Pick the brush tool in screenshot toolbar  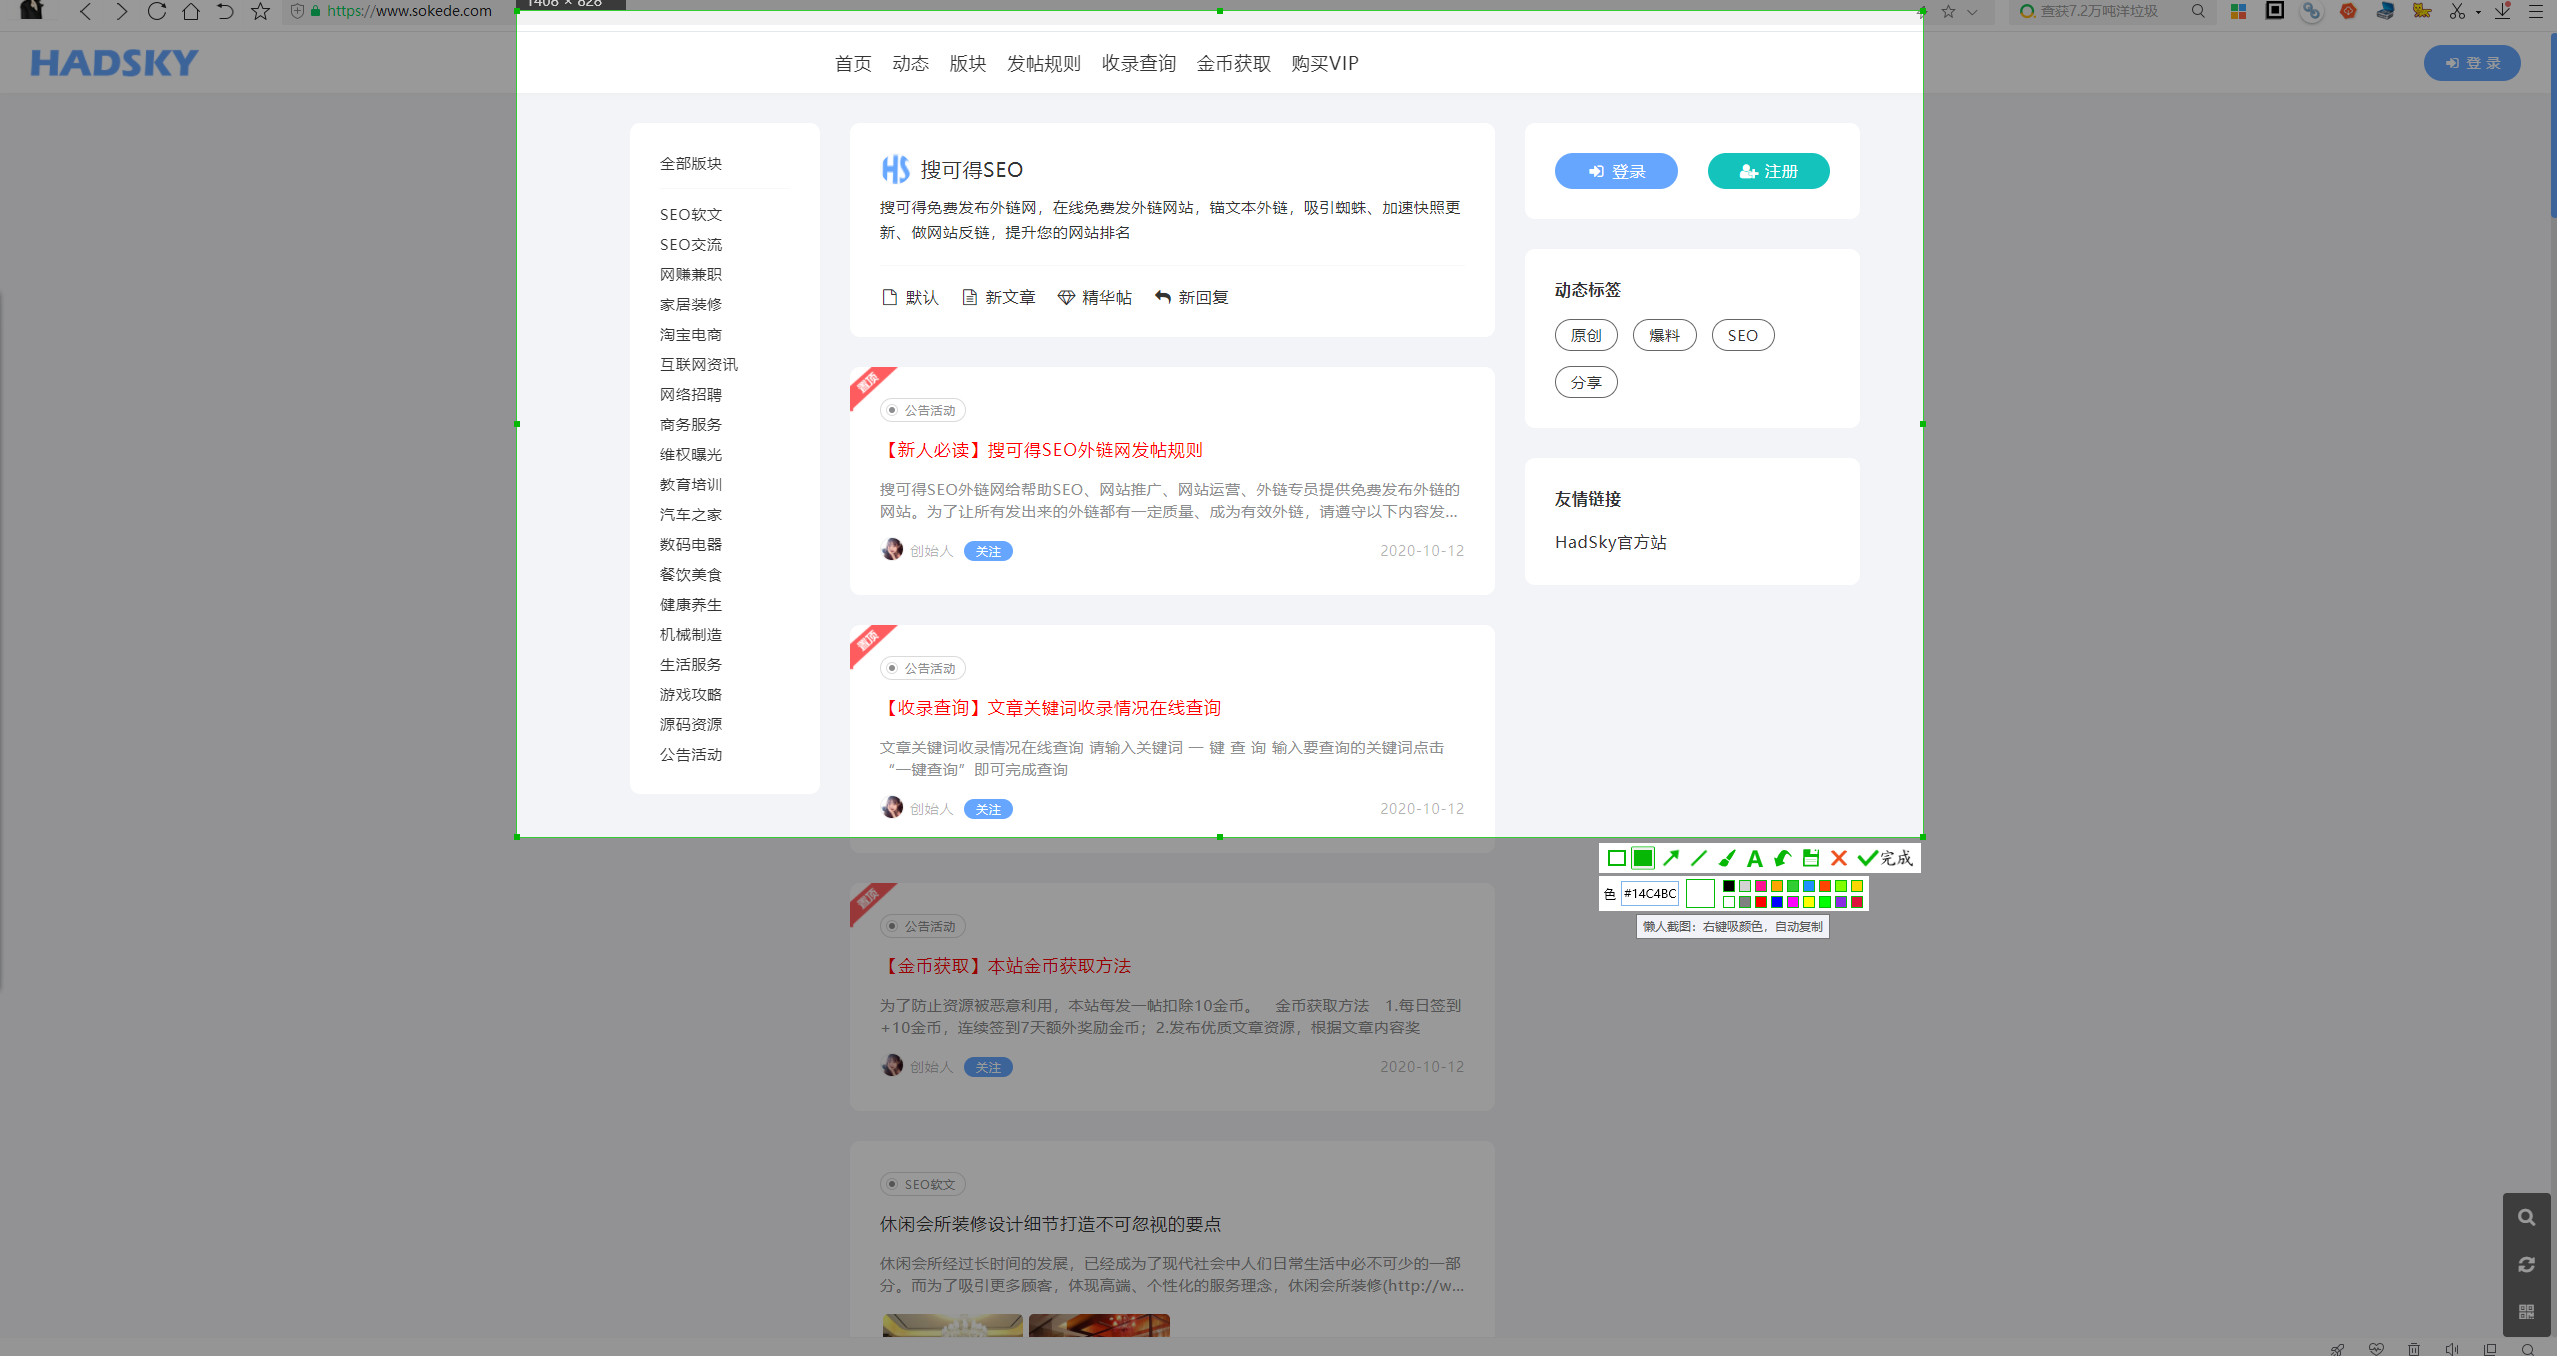click(1727, 858)
